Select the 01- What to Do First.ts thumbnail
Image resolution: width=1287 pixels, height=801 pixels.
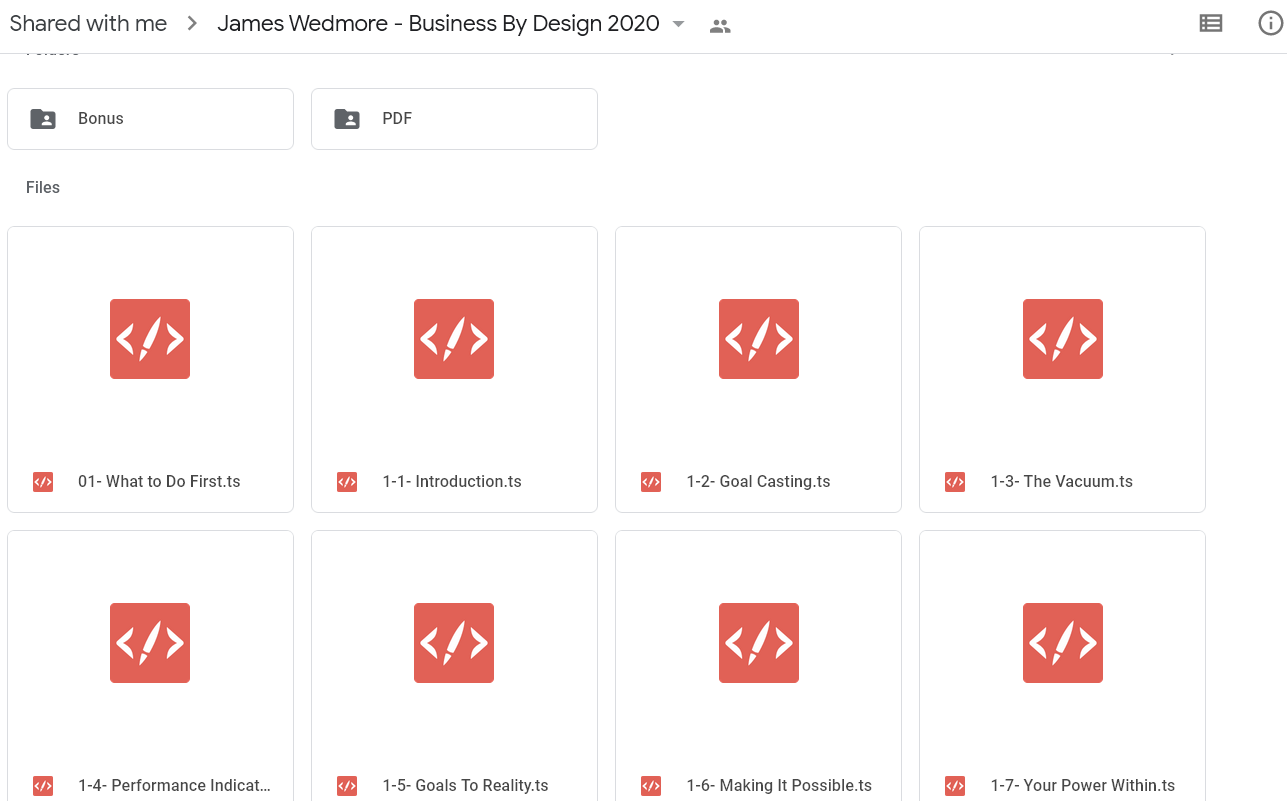coord(150,339)
